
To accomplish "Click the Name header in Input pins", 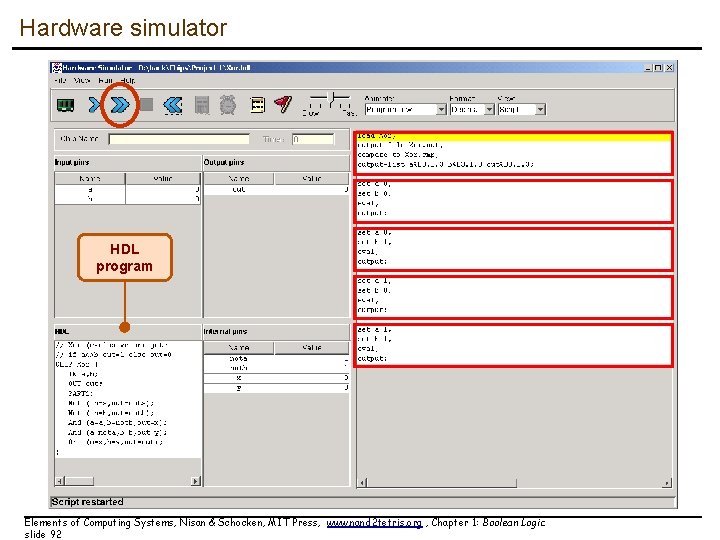I will [90, 179].
